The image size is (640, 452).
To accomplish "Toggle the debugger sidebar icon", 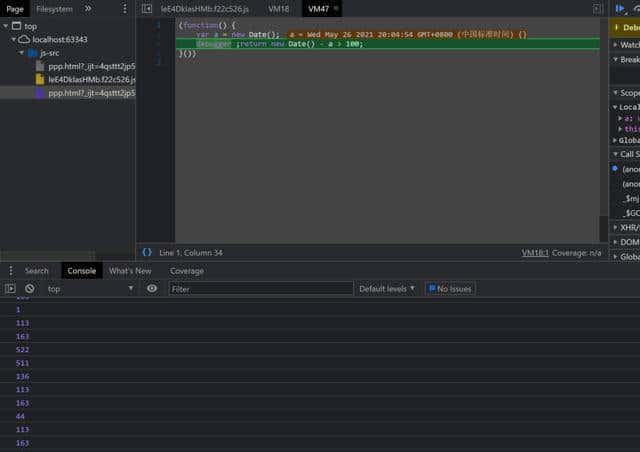I will point(596,8).
